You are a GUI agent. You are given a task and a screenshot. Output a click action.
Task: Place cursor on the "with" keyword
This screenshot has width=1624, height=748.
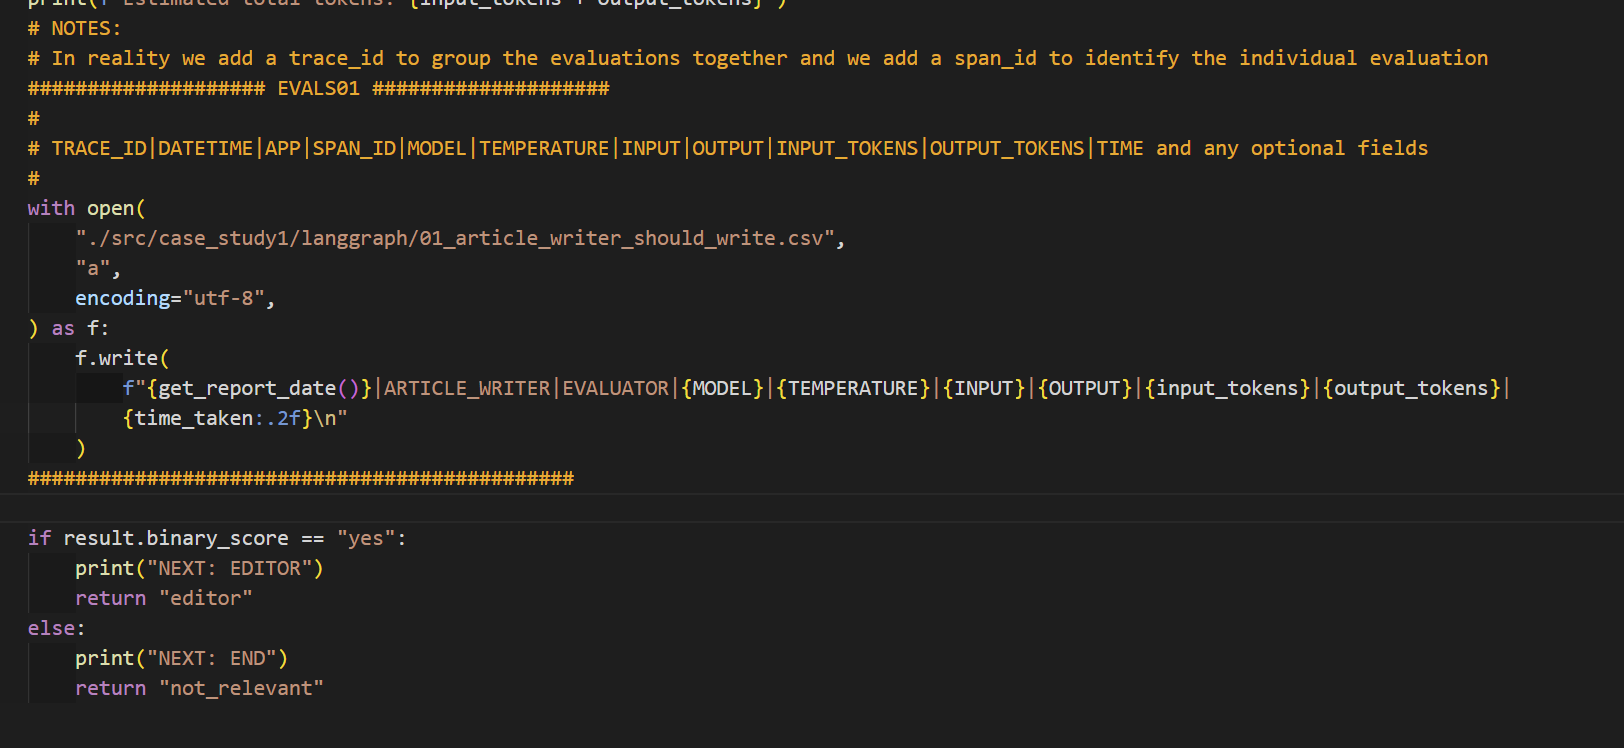tap(51, 209)
